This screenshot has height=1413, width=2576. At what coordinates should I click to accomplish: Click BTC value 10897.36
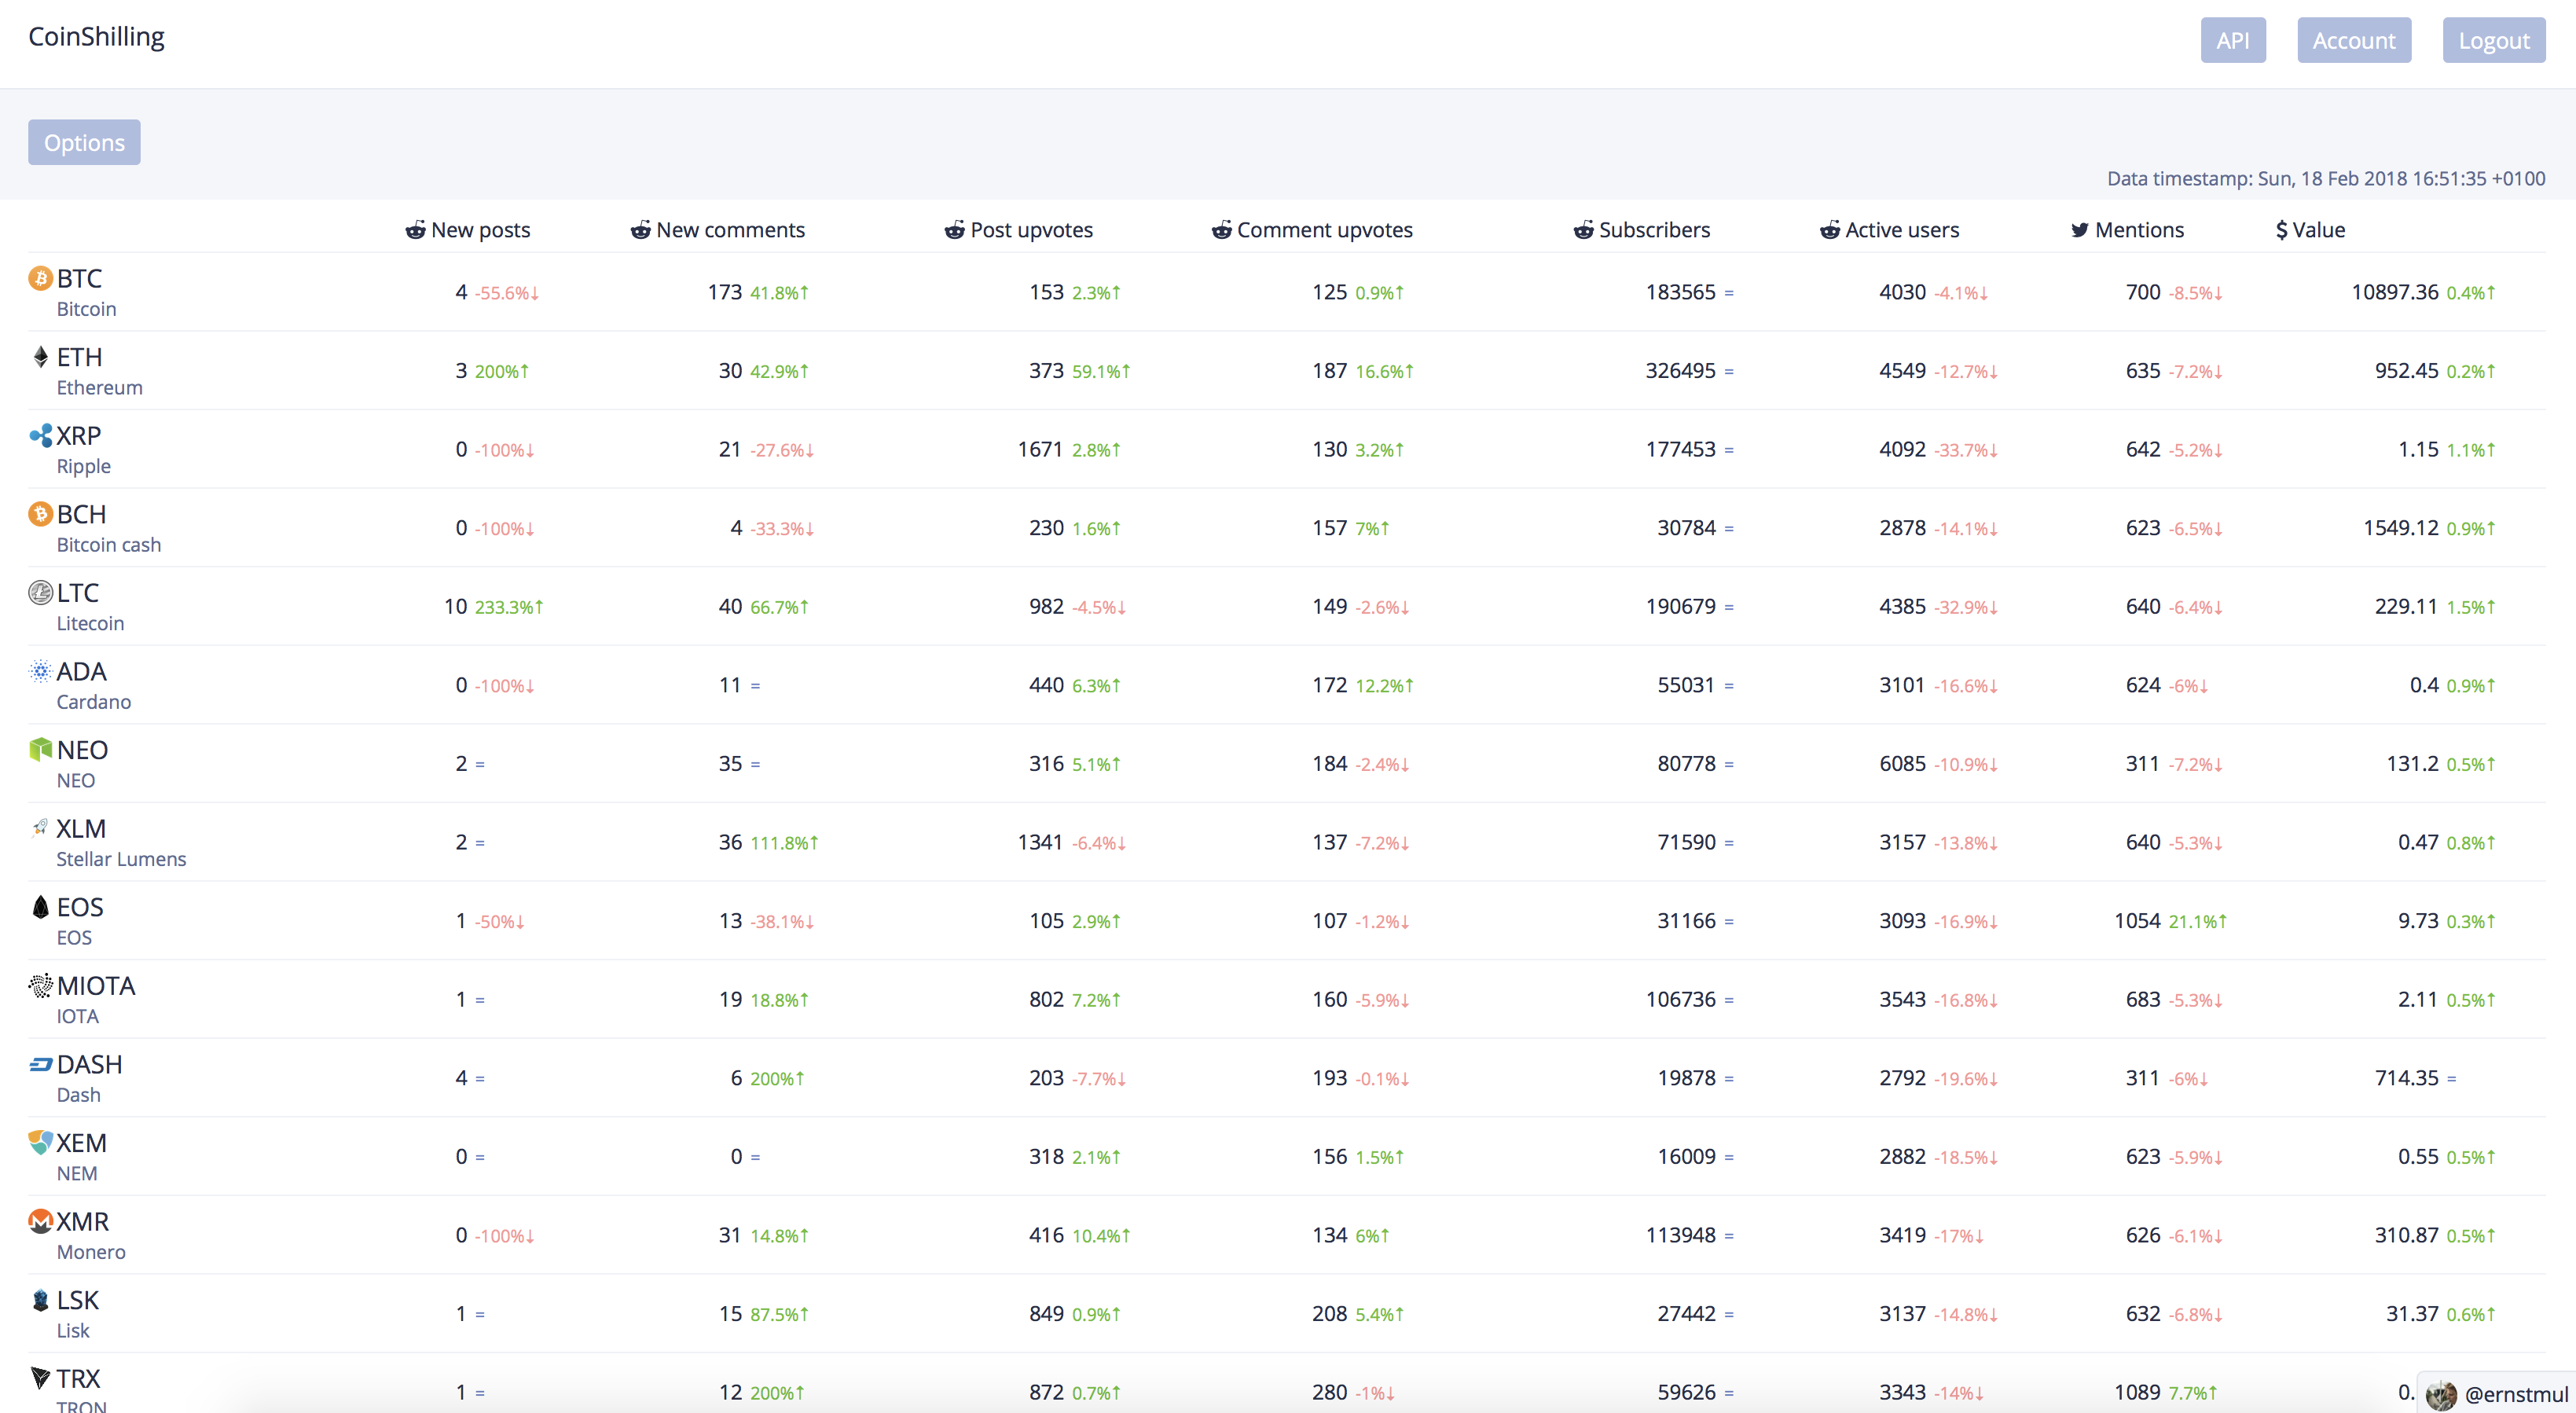point(2394,292)
